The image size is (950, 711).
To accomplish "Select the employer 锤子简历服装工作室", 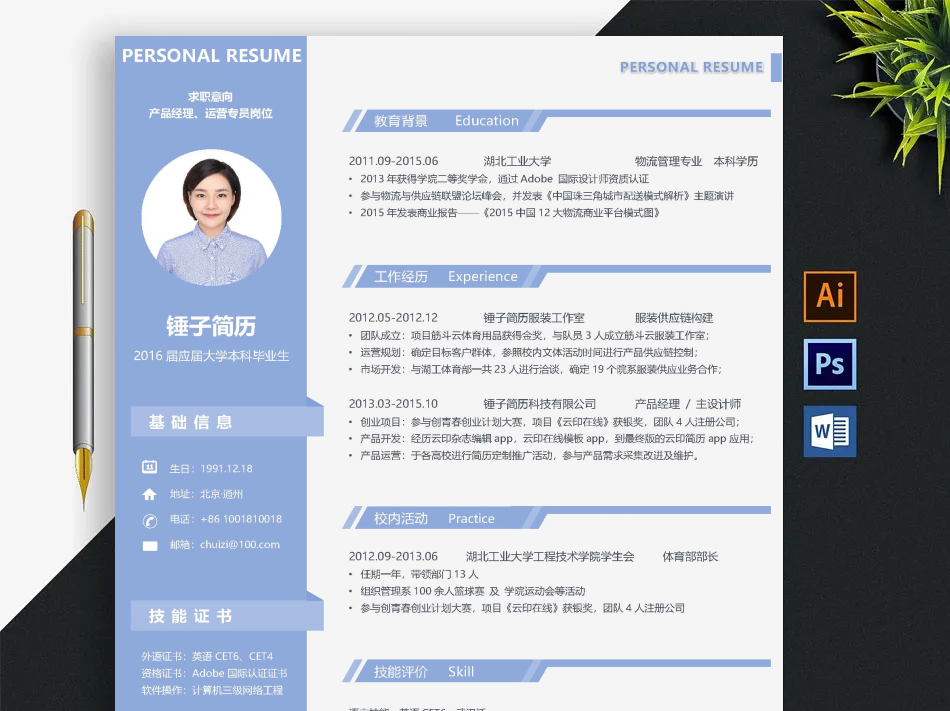I will pyautogui.click(x=534, y=318).
